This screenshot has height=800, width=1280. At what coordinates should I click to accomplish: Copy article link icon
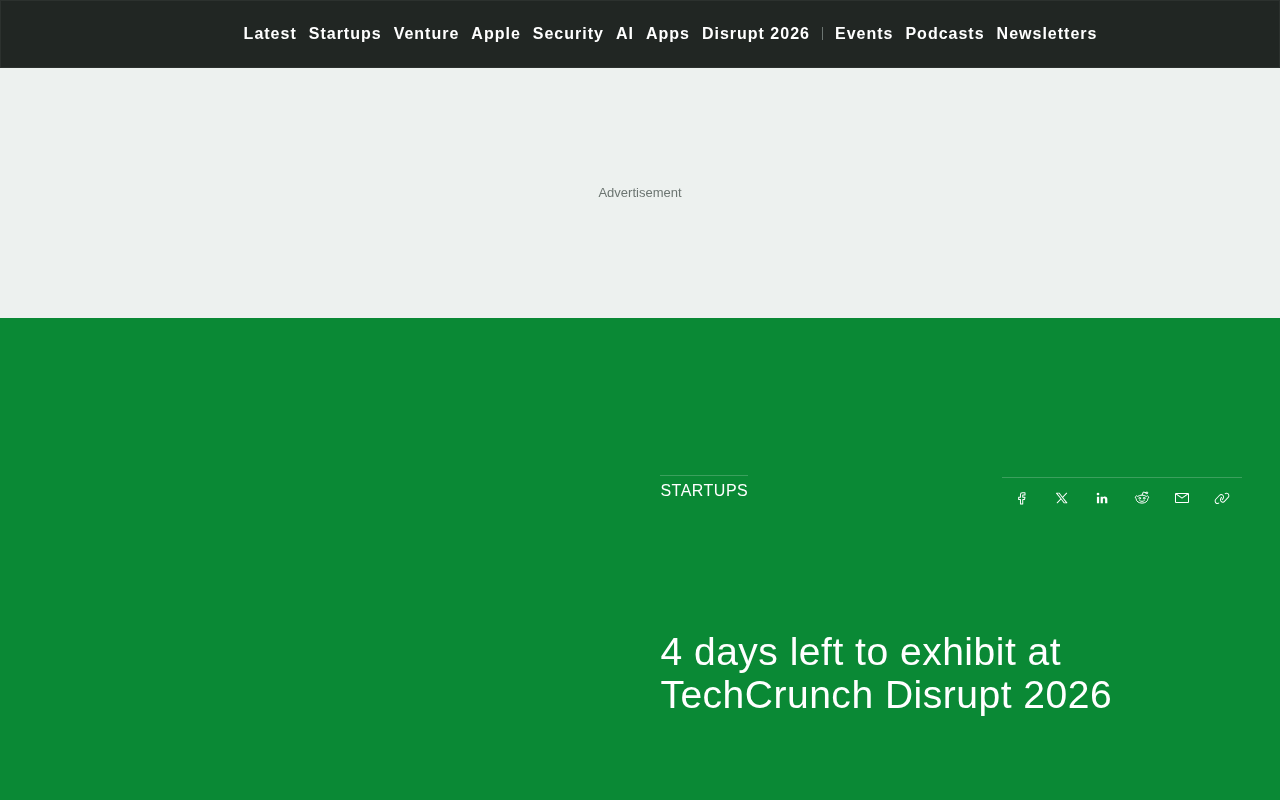click(1222, 498)
